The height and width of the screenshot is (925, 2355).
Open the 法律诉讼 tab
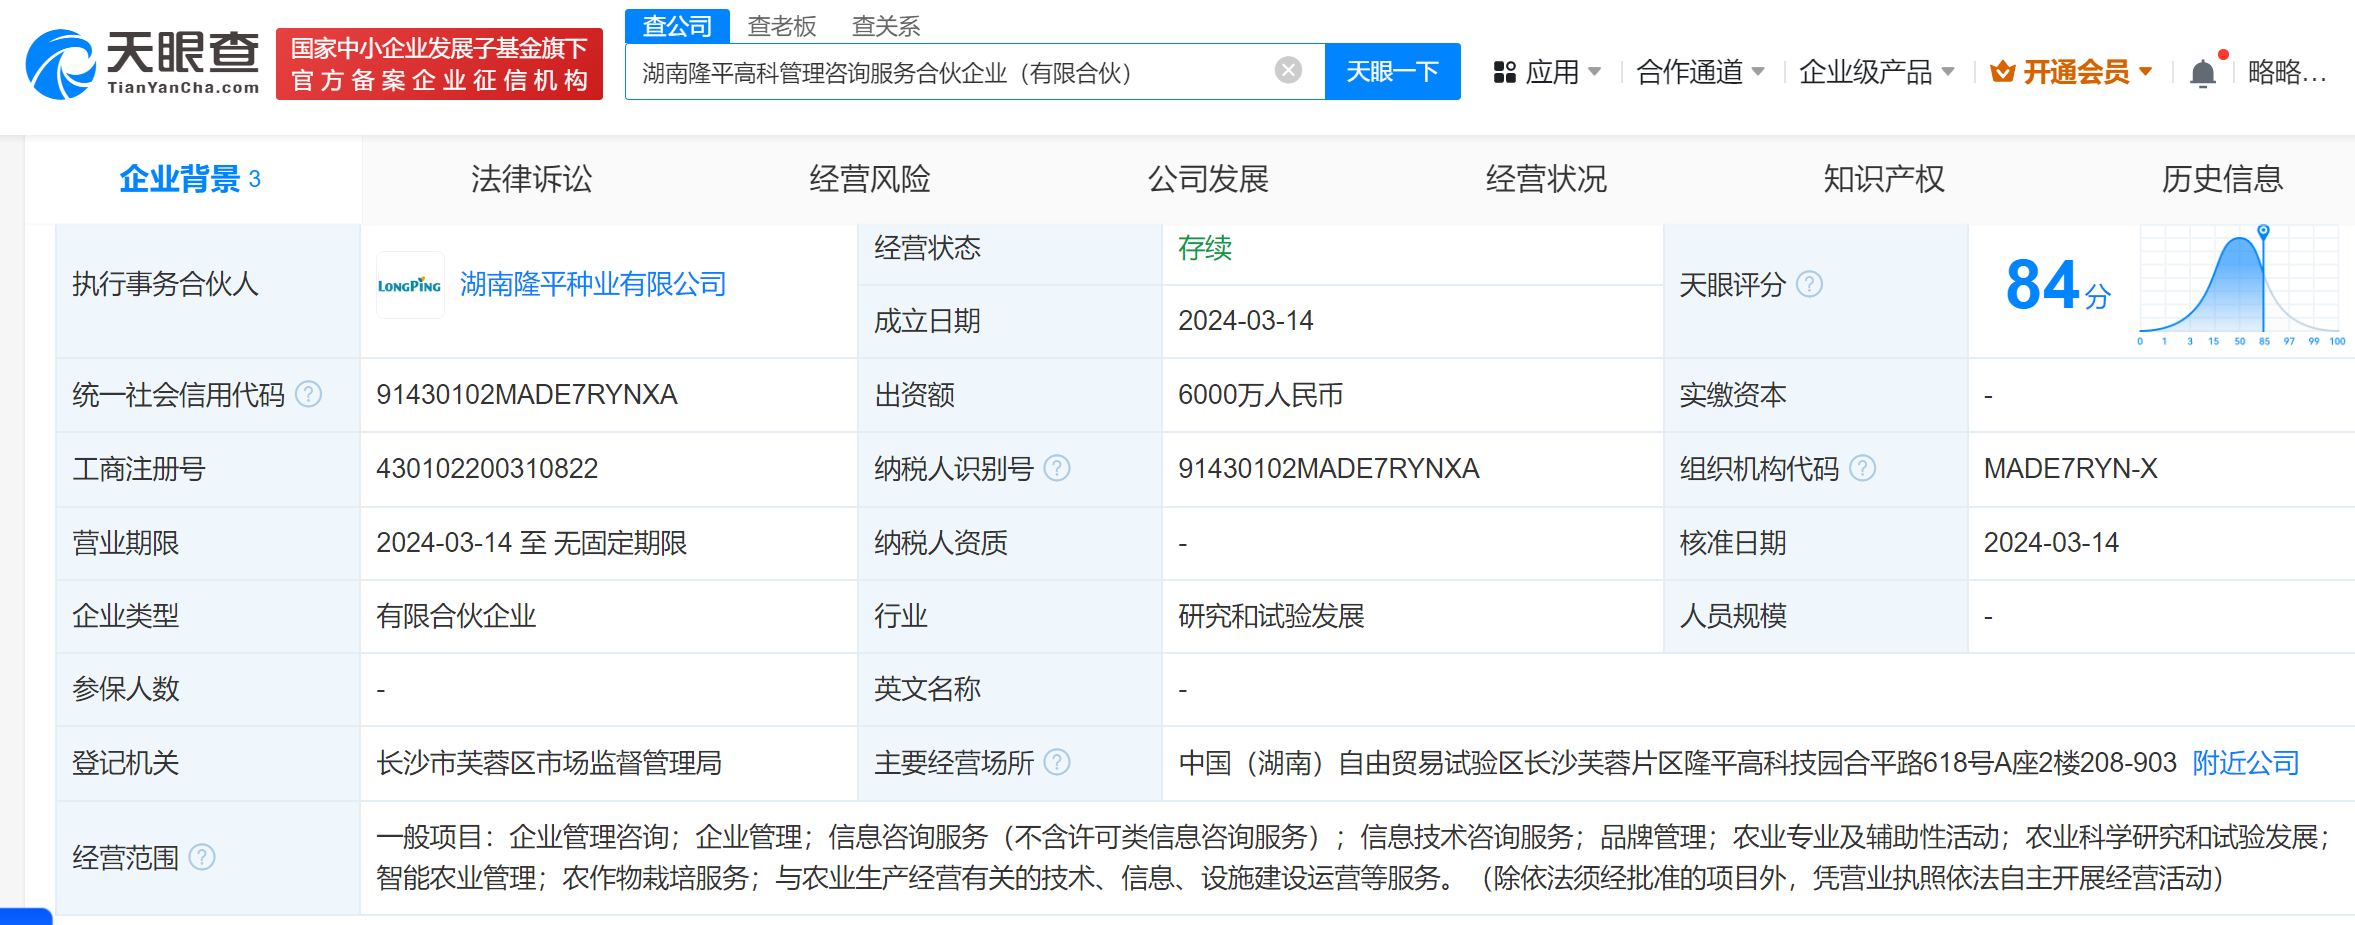click(531, 179)
